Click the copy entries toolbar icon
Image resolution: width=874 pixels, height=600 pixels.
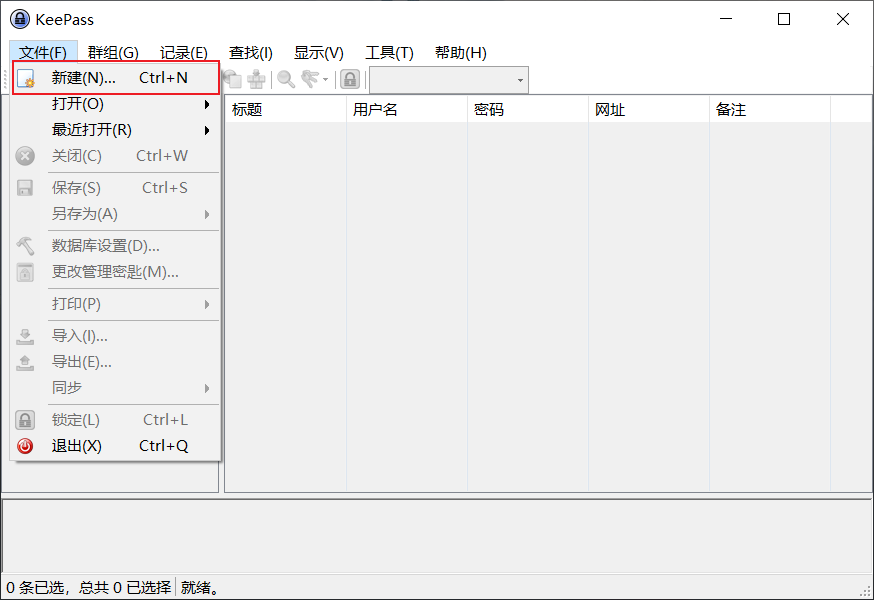pos(232,79)
